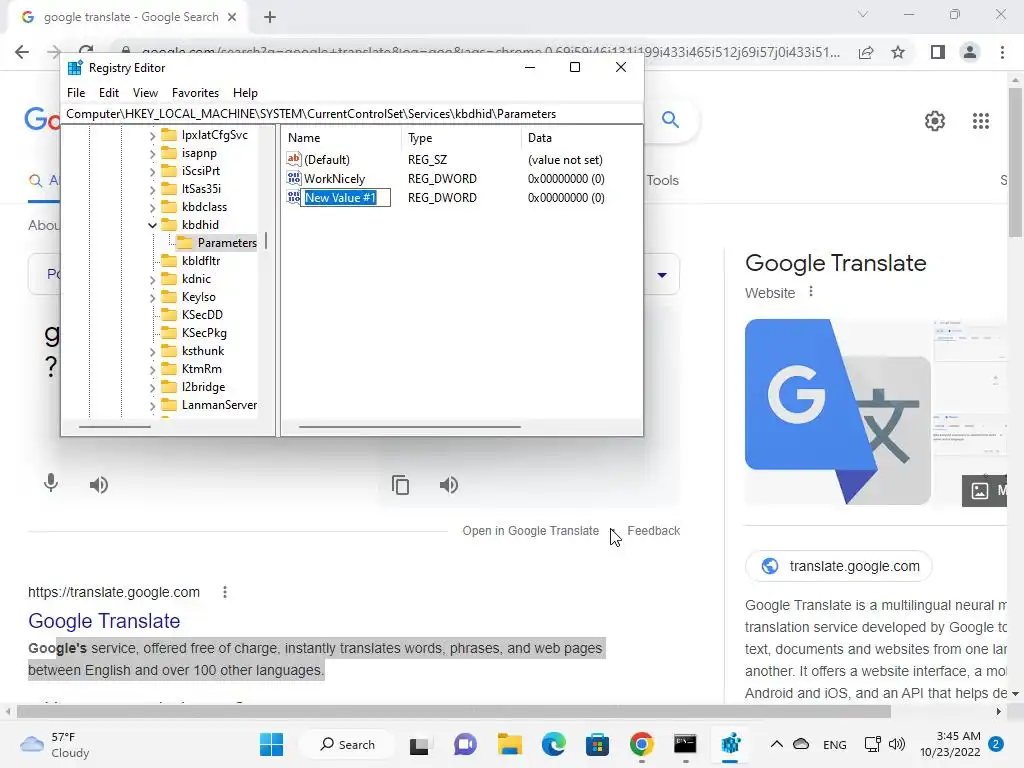
Task: Open File Explorer from the taskbar
Action: coord(509,744)
